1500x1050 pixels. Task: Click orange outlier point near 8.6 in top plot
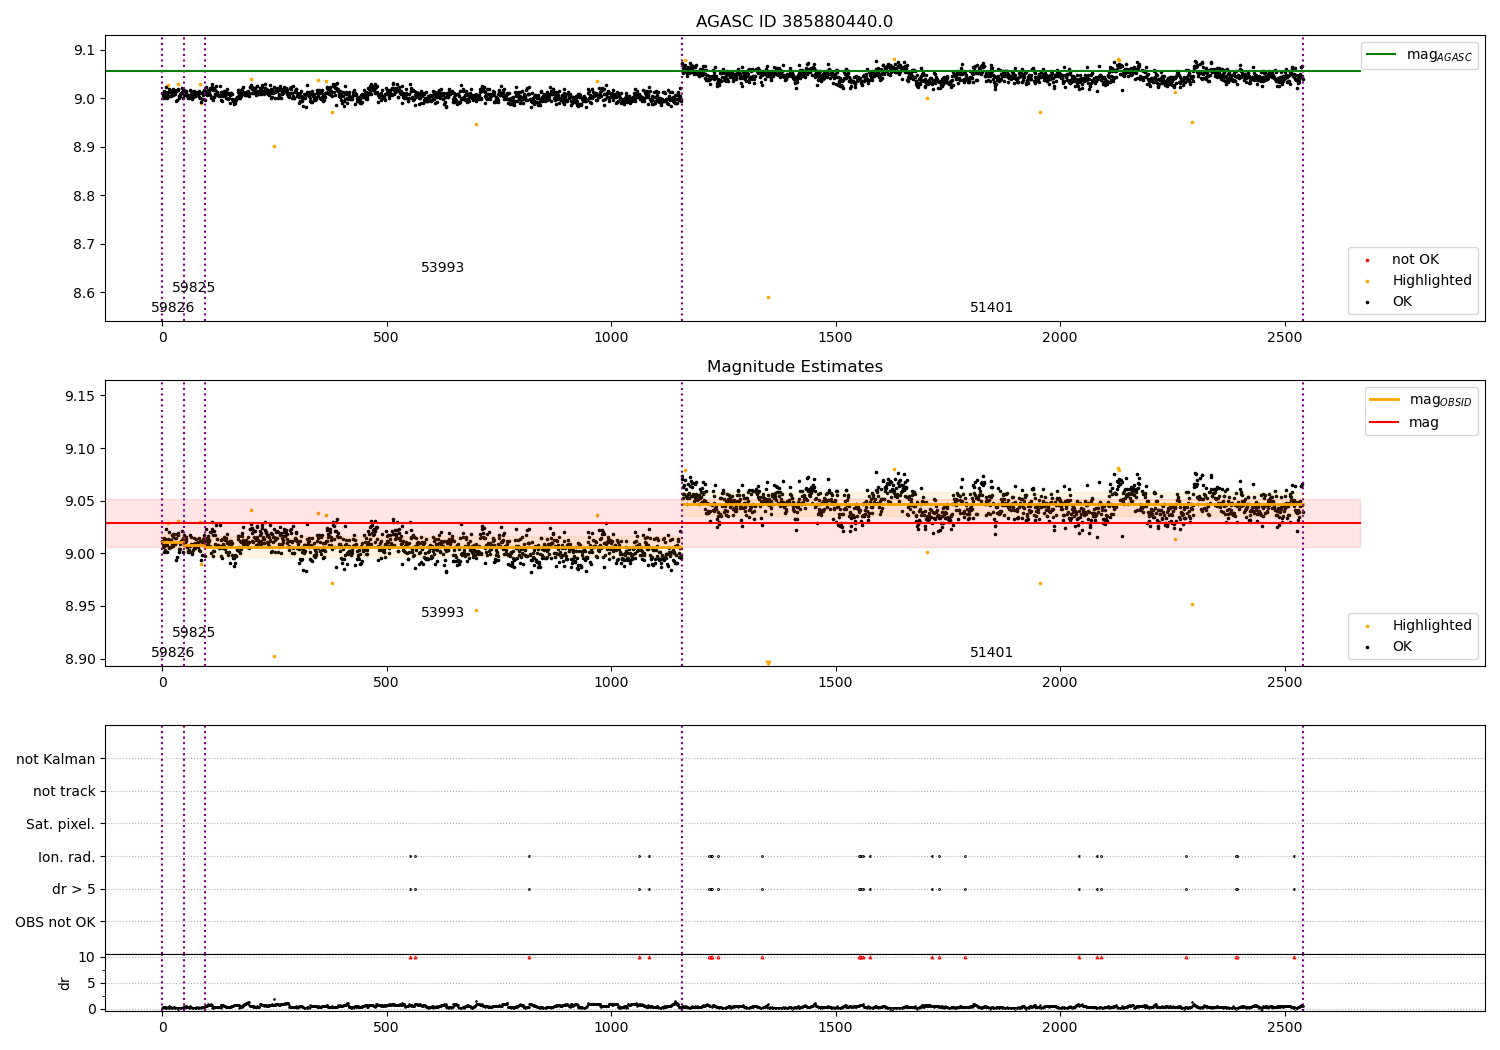768,297
